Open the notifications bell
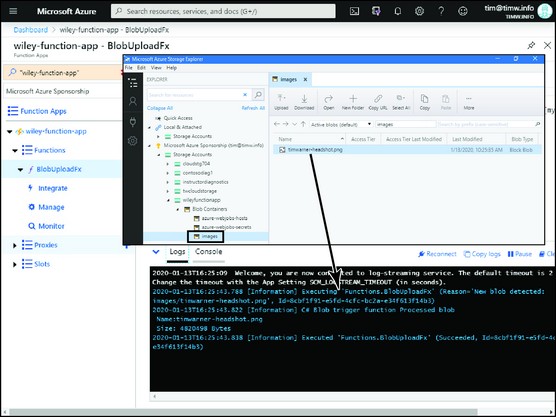556x417 pixels. tap(398, 11)
